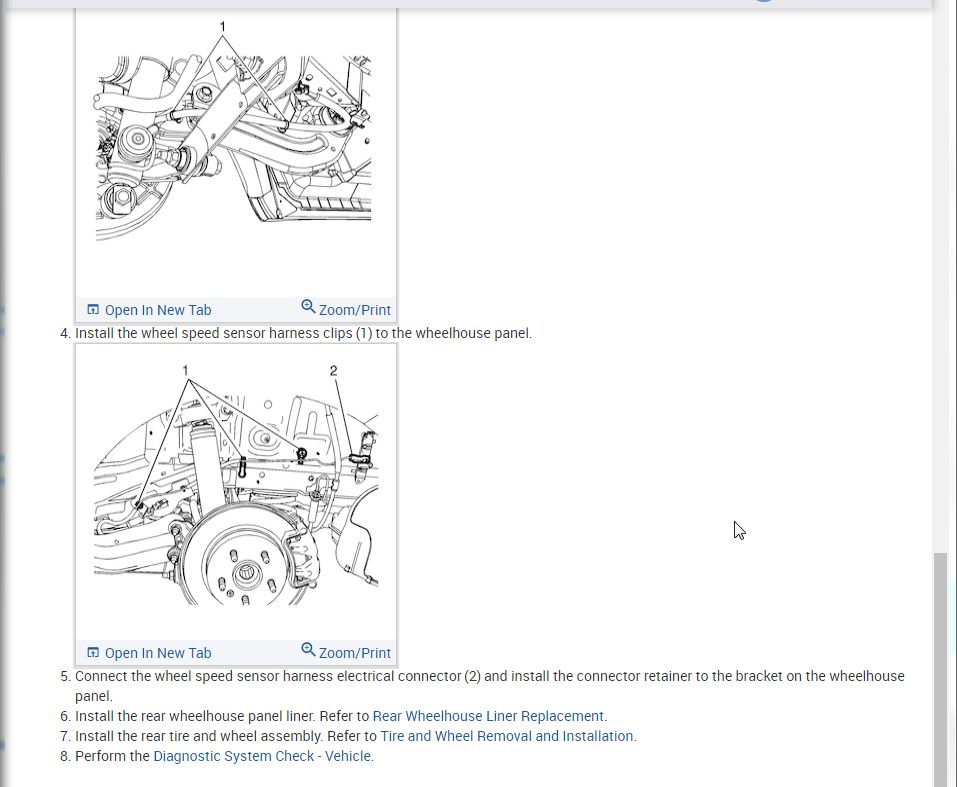Select step 4 text about harness clips

coord(303,333)
